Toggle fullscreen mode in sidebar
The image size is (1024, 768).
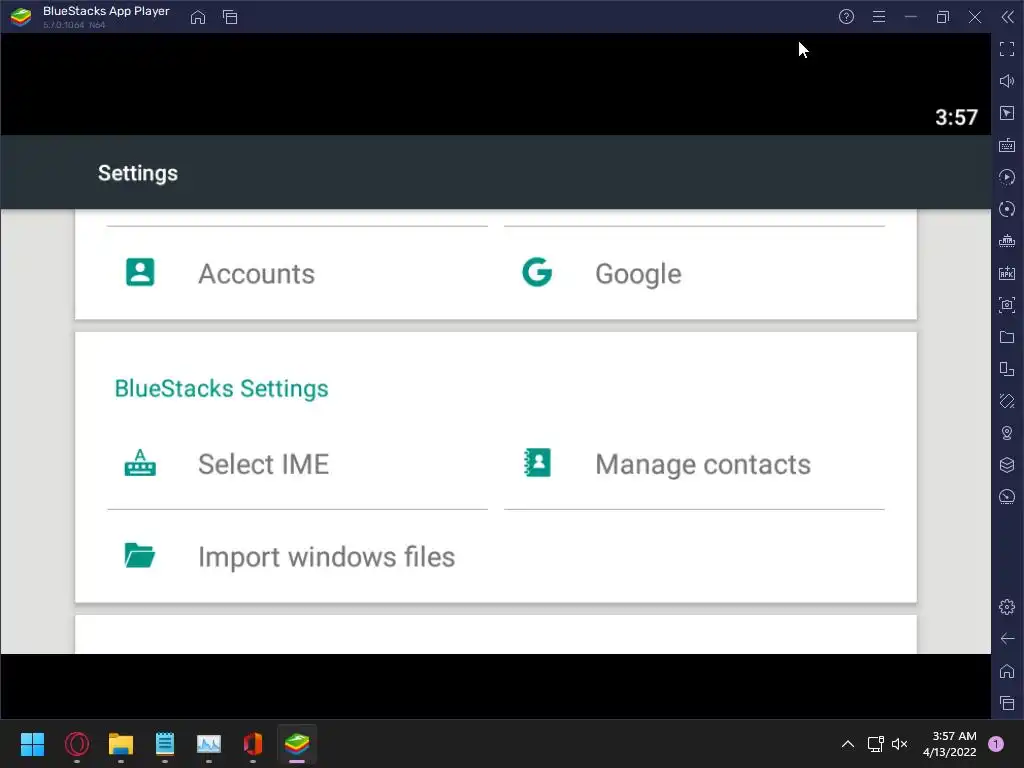pos(1007,49)
